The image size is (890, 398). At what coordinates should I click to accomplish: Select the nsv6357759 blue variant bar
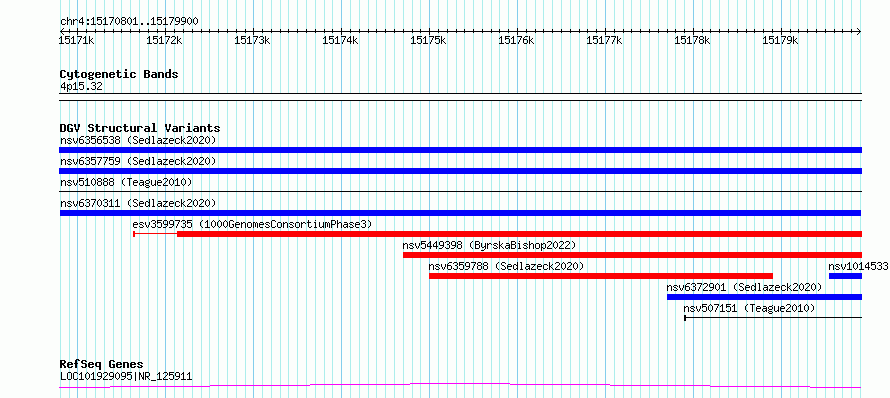[x=460, y=171]
